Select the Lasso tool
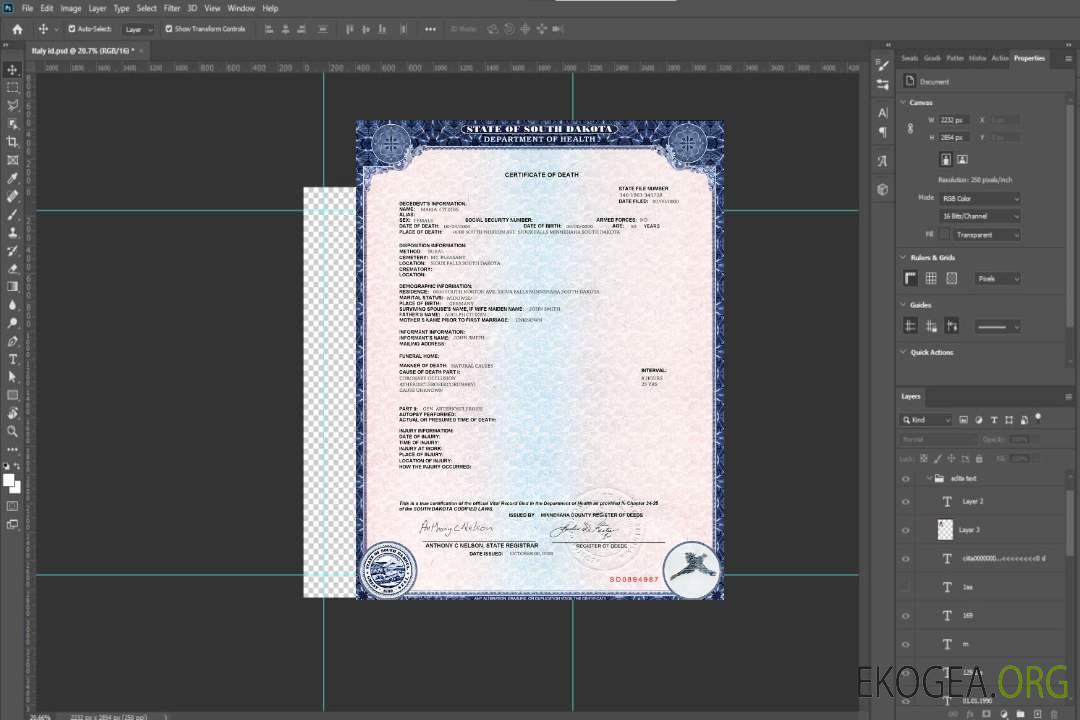This screenshot has height=720, width=1080. 12,105
